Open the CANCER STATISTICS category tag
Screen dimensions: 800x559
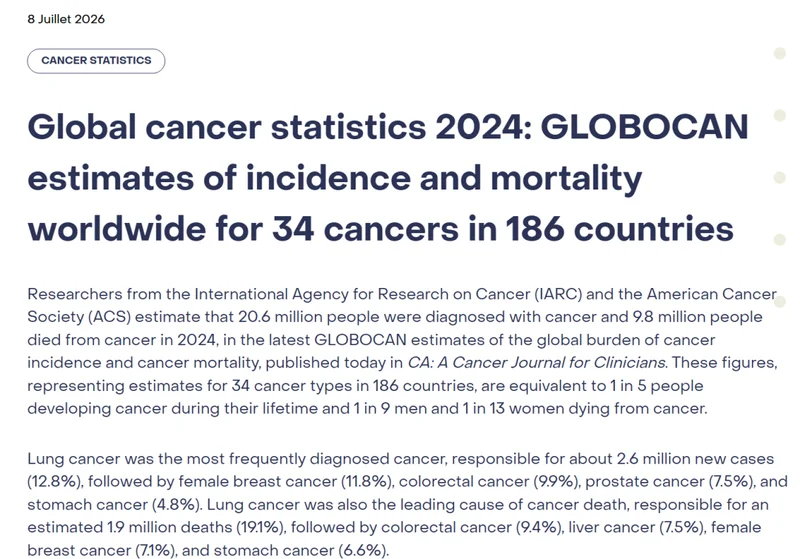click(x=96, y=61)
